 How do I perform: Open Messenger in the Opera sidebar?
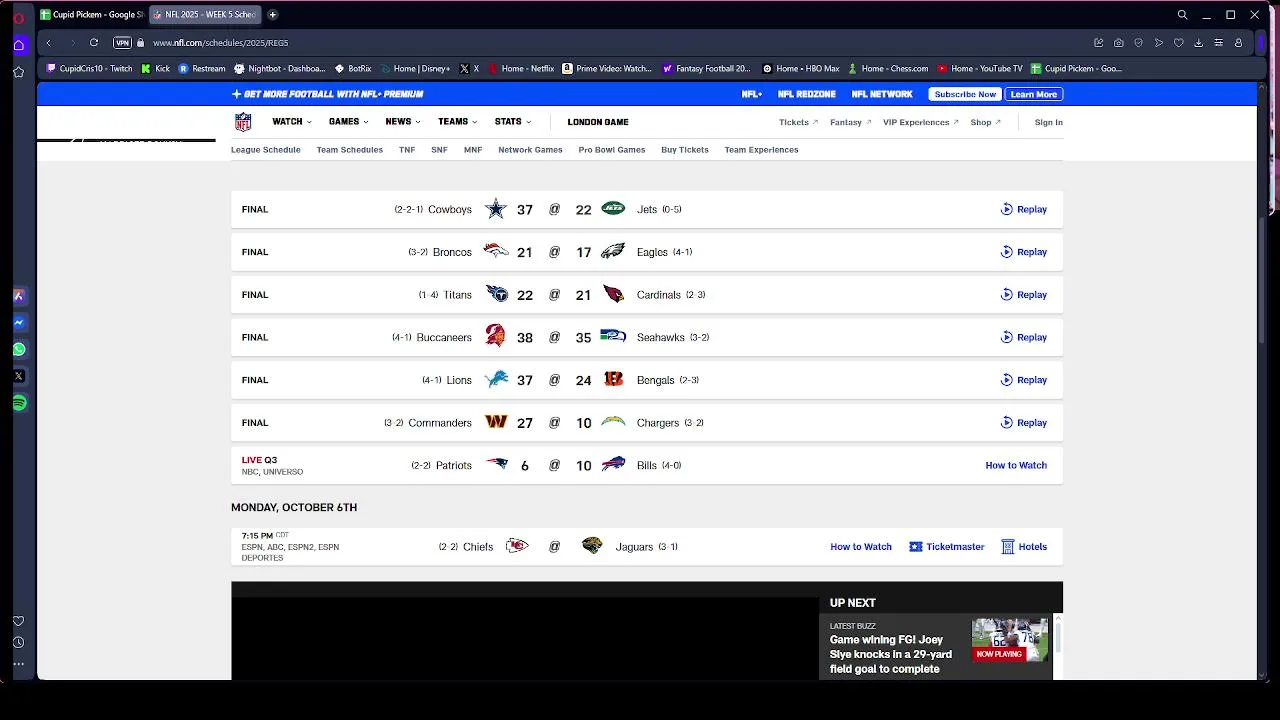[x=19, y=323]
